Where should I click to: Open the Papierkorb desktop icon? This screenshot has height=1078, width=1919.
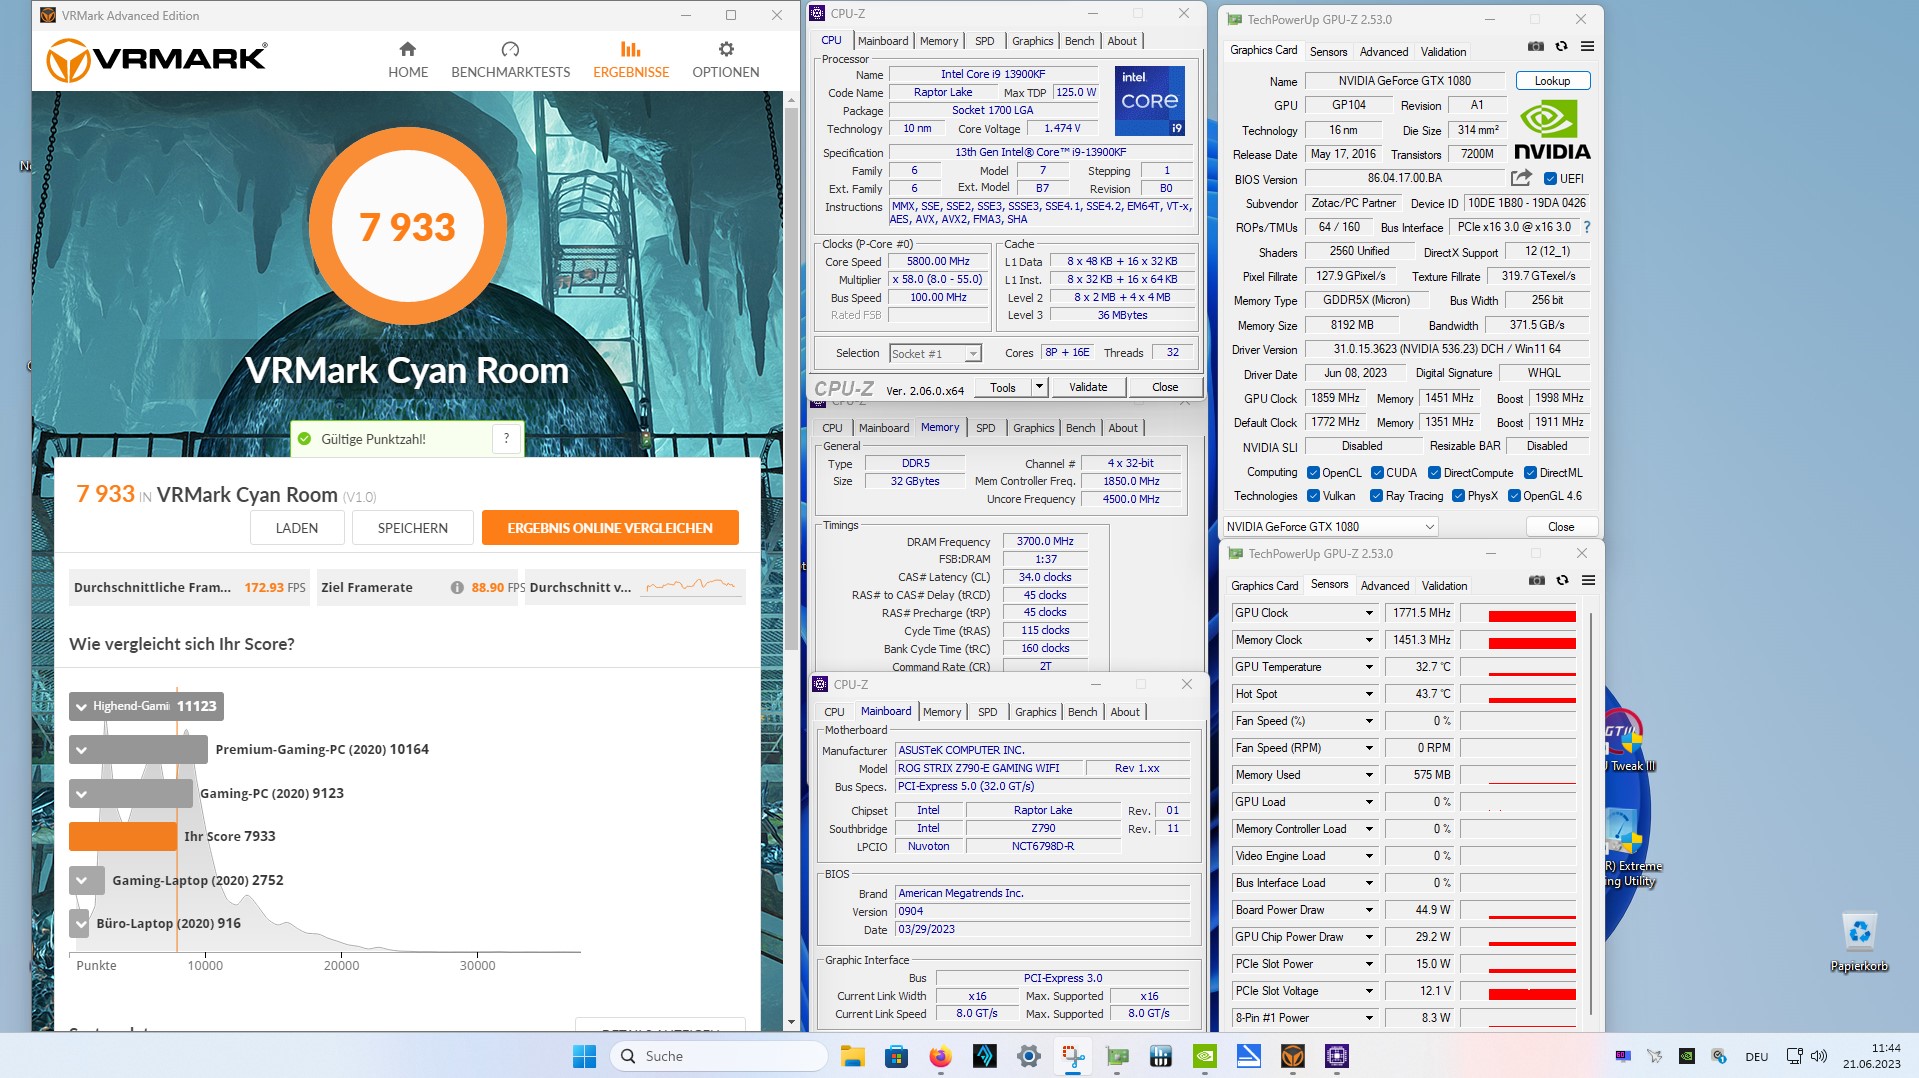pyautogui.click(x=1859, y=942)
